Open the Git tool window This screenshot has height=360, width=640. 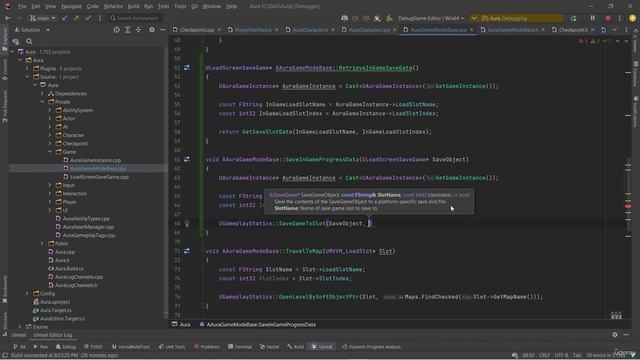point(19,347)
